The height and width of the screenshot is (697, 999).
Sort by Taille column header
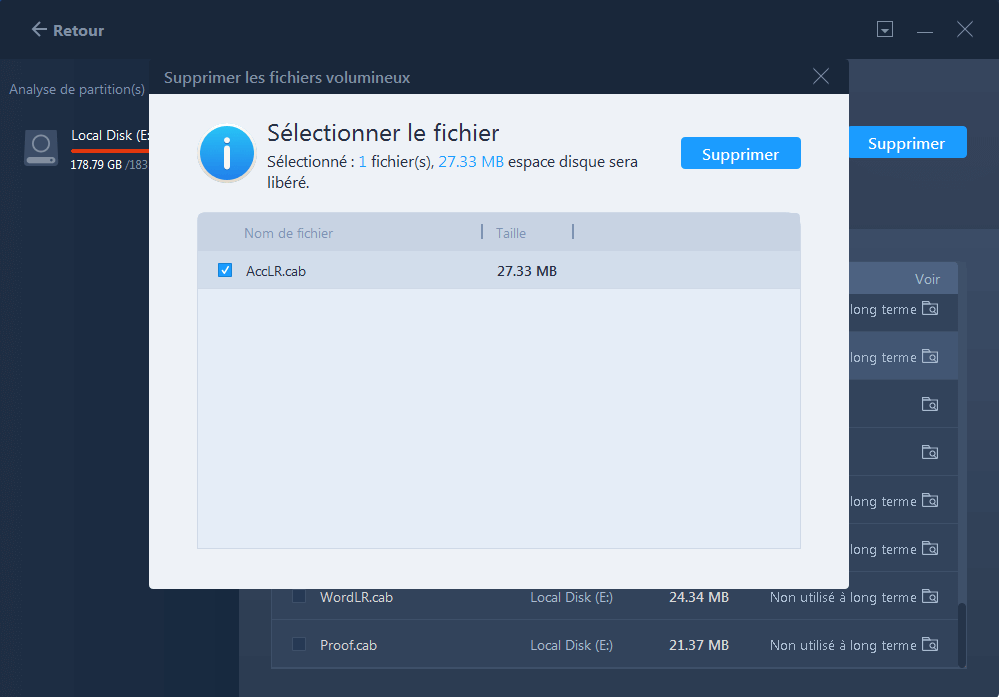tap(511, 233)
